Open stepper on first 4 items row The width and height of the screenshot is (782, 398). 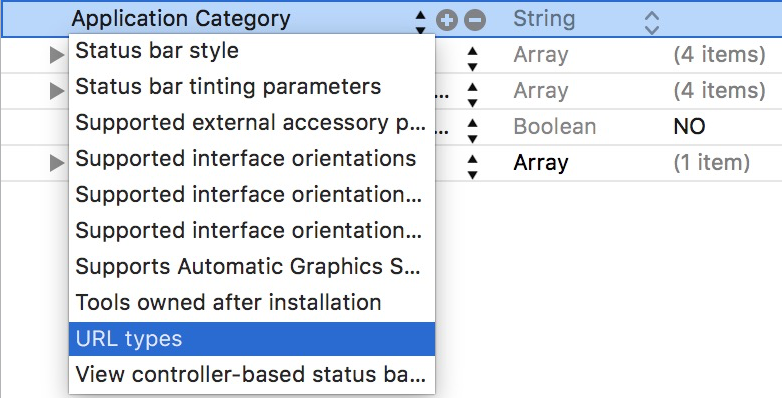pos(472,59)
